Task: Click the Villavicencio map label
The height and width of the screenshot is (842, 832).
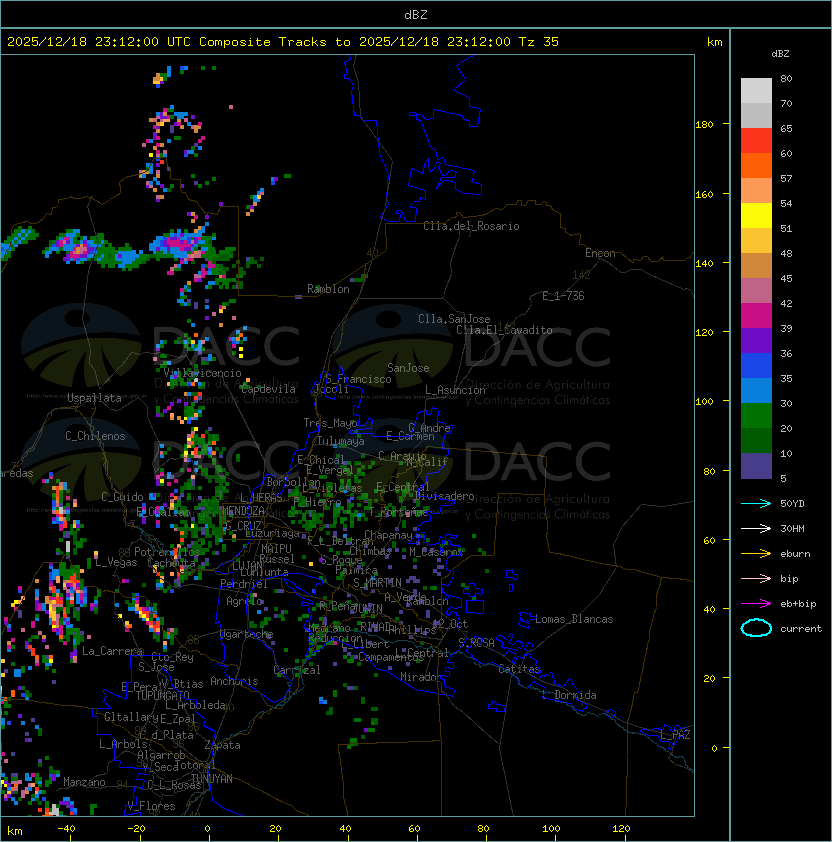Action: (x=202, y=373)
